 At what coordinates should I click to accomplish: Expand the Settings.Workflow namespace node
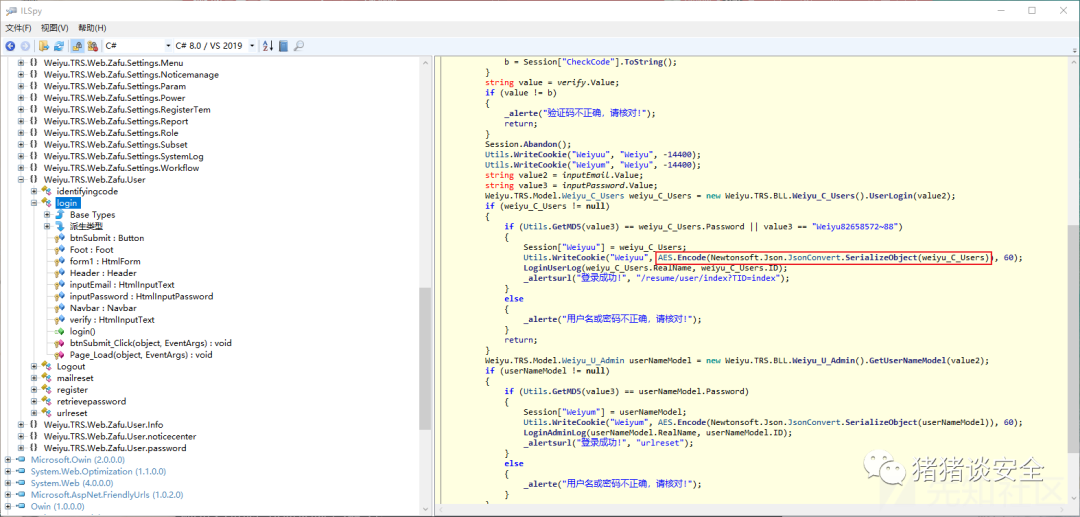coord(21,168)
